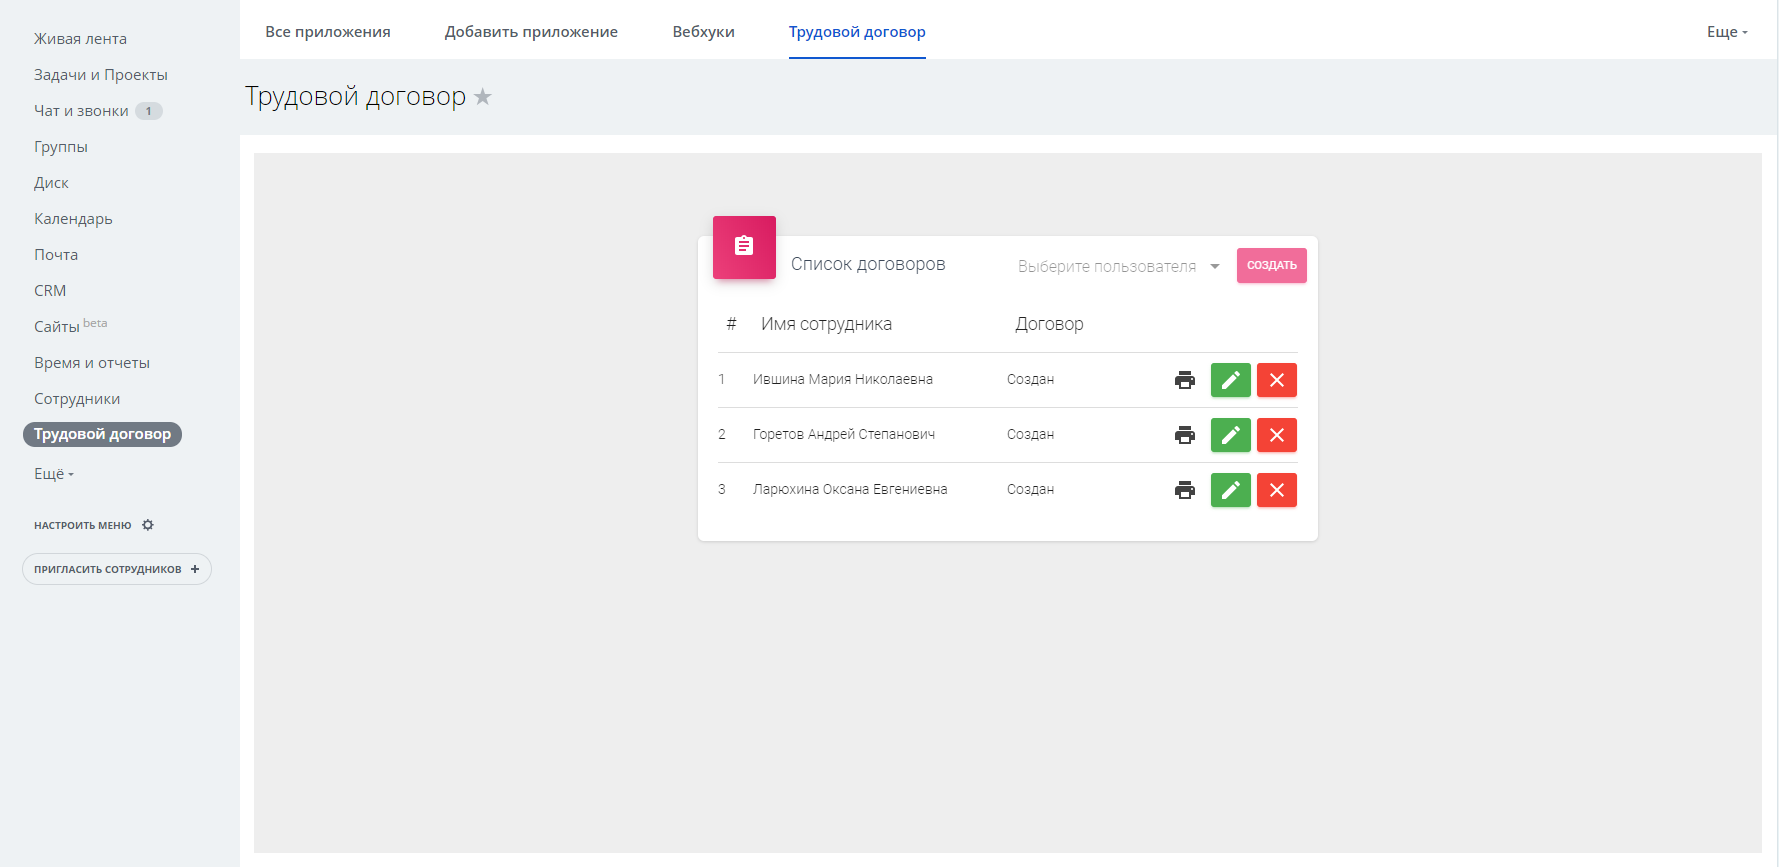1779x867 pixels.
Task: Print contract for Ларюхина Оксана Евгениевна
Action: 1184,490
